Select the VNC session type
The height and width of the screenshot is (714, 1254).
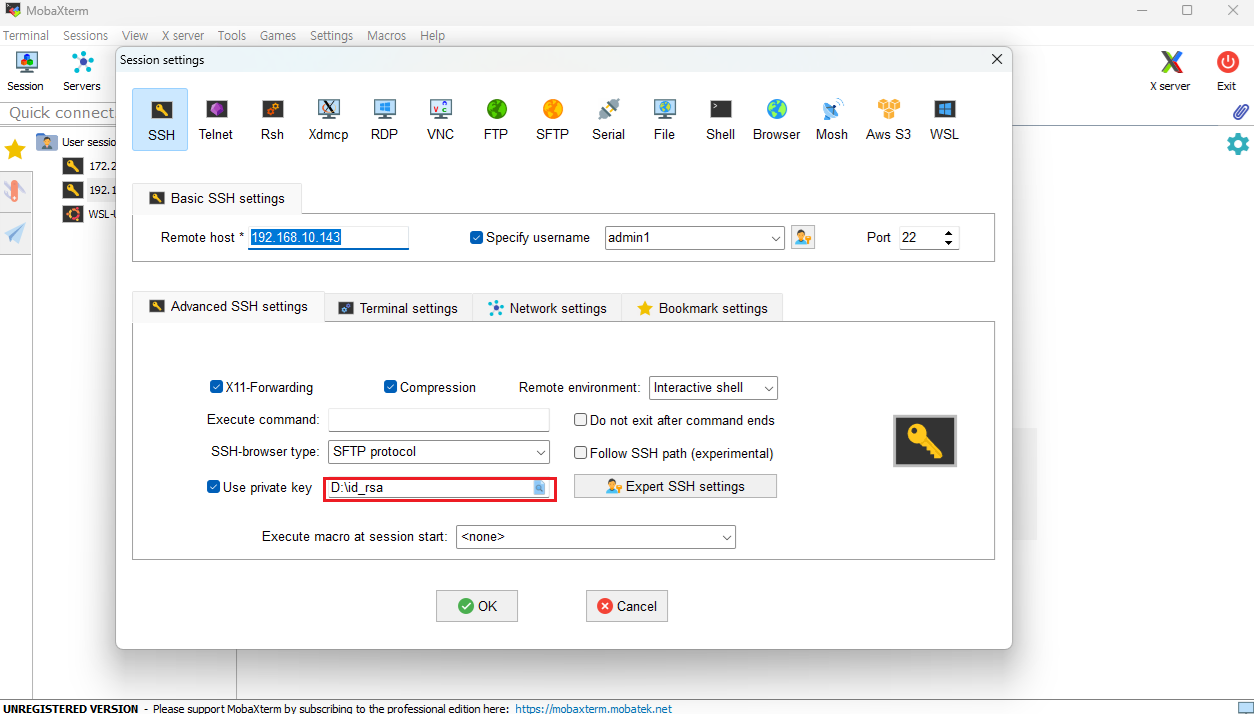pos(440,119)
